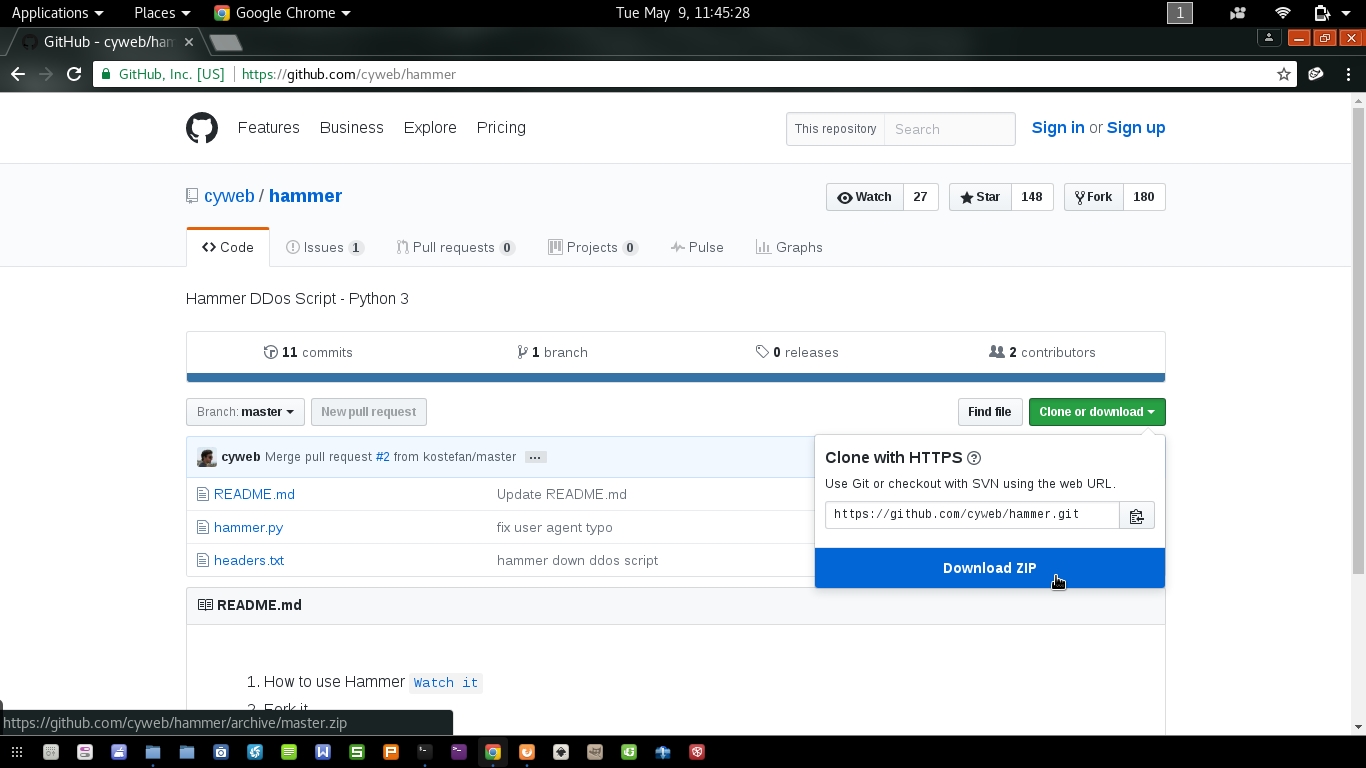Open the screenshot camera app in the taskbar

tap(221, 752)
